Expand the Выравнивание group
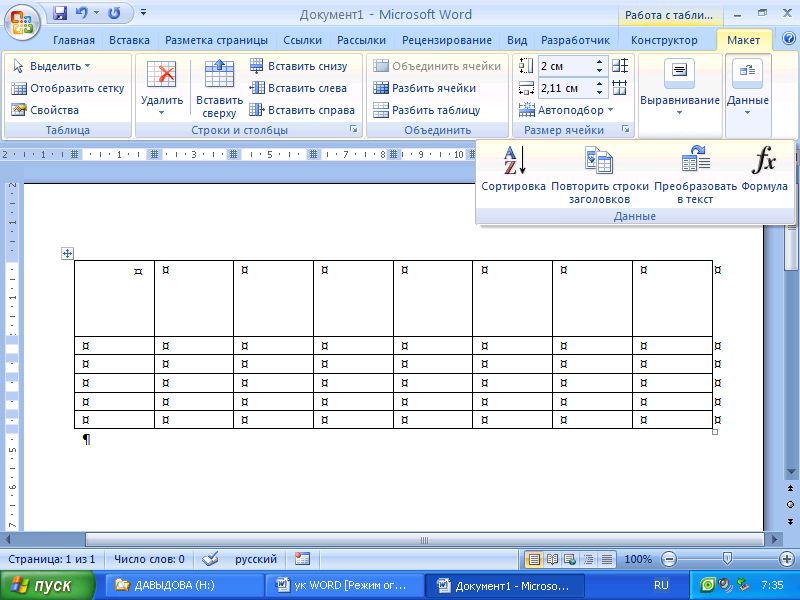The image size is (800, 600). coord(680,88)
